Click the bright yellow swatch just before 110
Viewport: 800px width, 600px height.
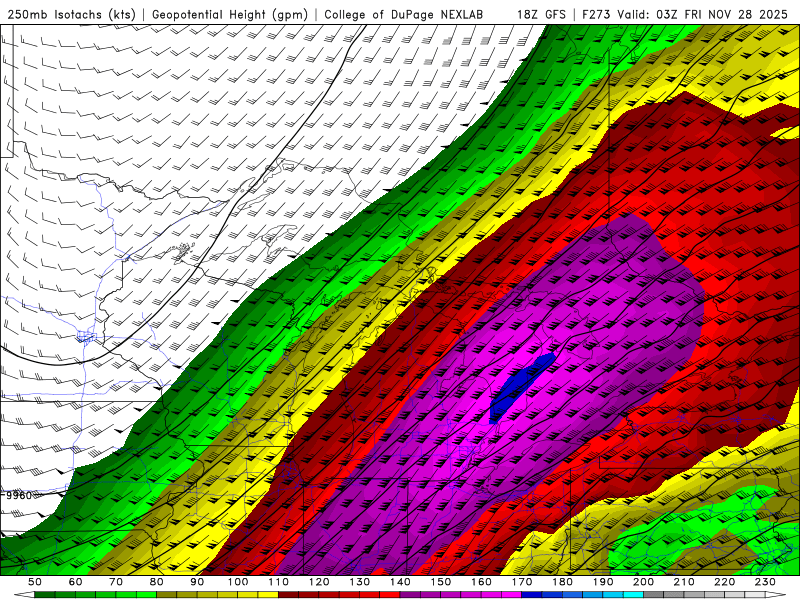[268, 595]
